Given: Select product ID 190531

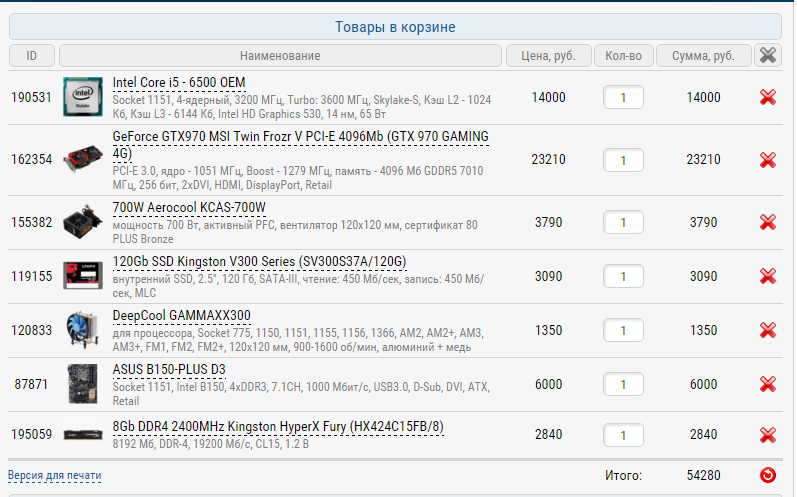Looking at the screenshot, I should pos(32,97).
